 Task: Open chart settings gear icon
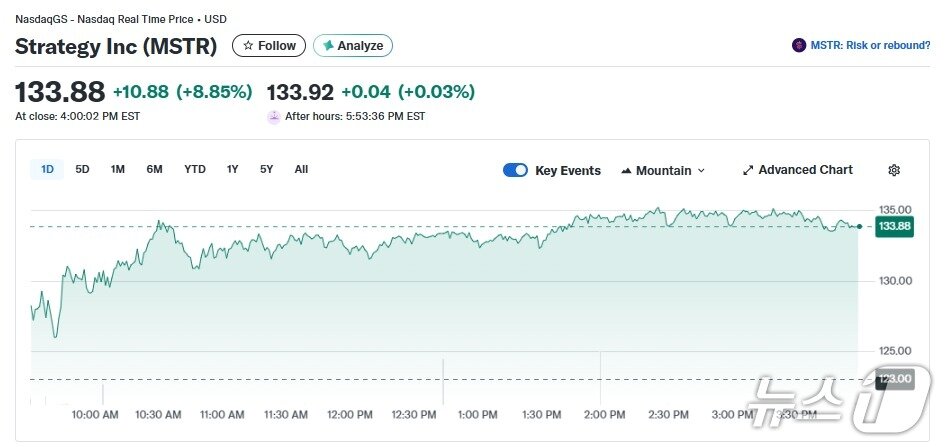(x=894, y=171)
